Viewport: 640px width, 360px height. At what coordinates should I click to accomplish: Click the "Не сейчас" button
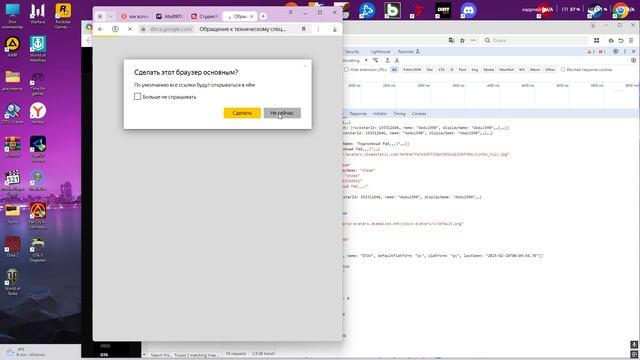282,113
